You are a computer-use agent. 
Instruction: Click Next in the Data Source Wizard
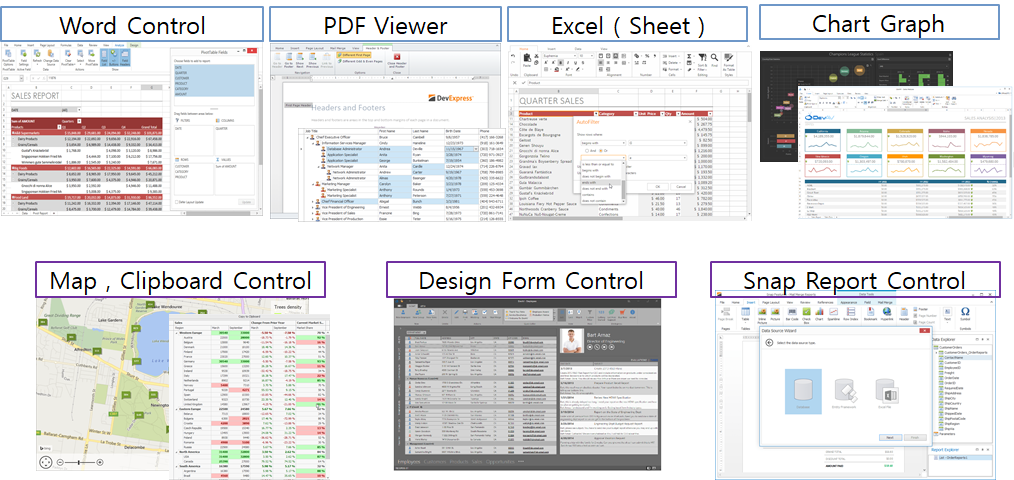(x=888, y=436)
